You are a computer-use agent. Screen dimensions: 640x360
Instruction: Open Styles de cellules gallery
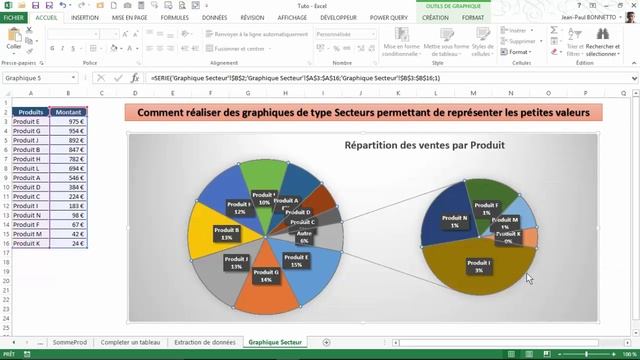(x=482, y=42)
